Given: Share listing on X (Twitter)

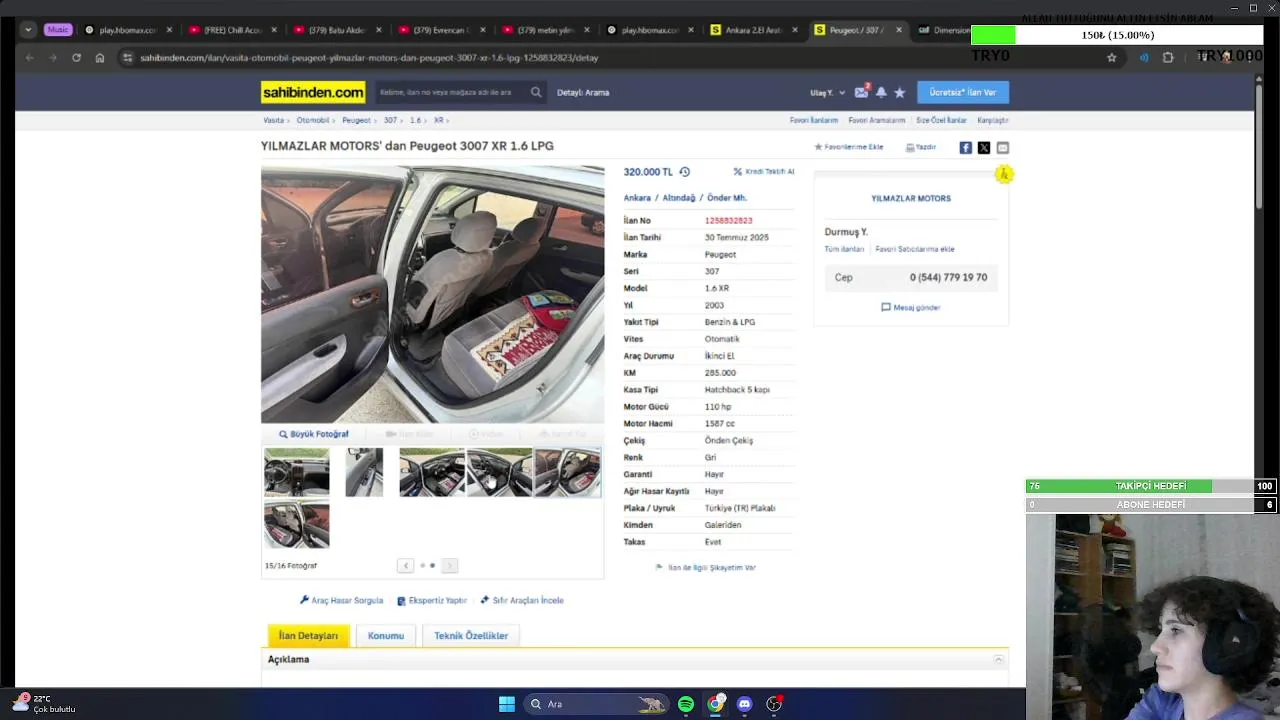Looking at the screenshot, I should pos(984,147).
